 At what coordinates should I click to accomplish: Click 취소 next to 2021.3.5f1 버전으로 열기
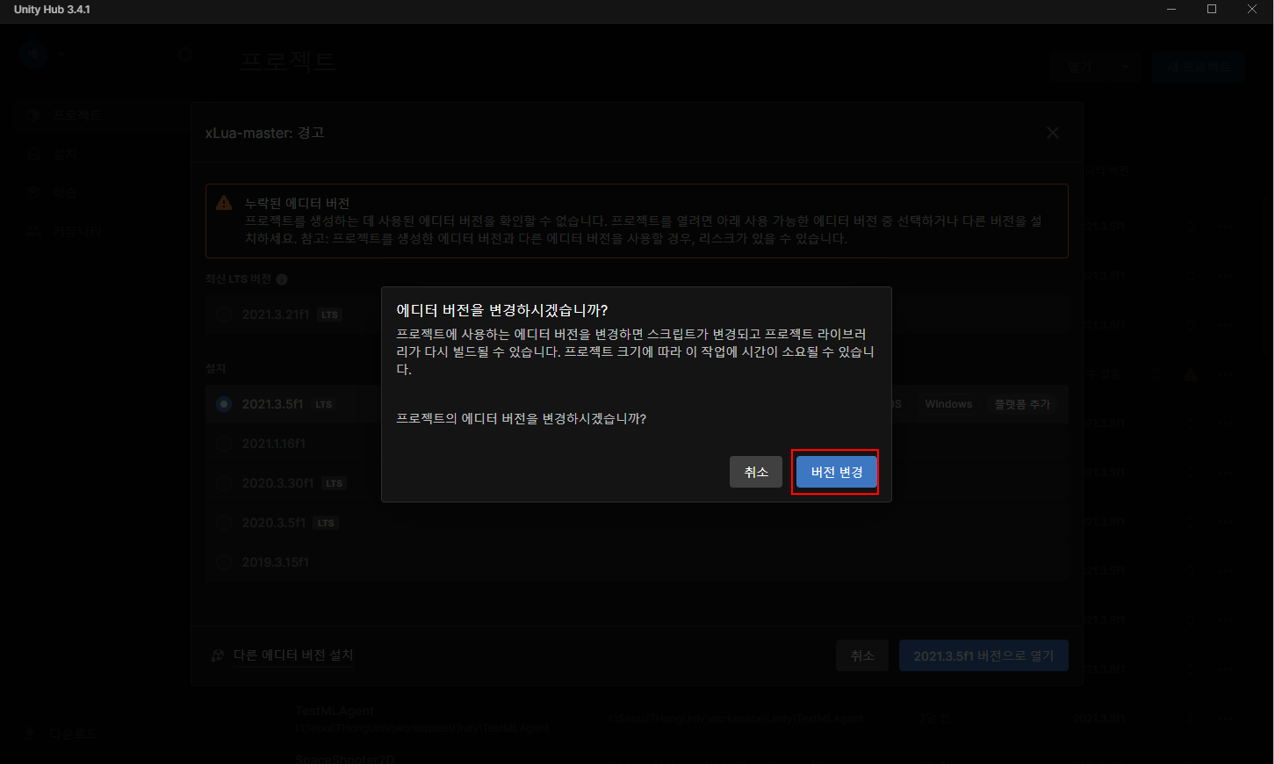(862, 656)
